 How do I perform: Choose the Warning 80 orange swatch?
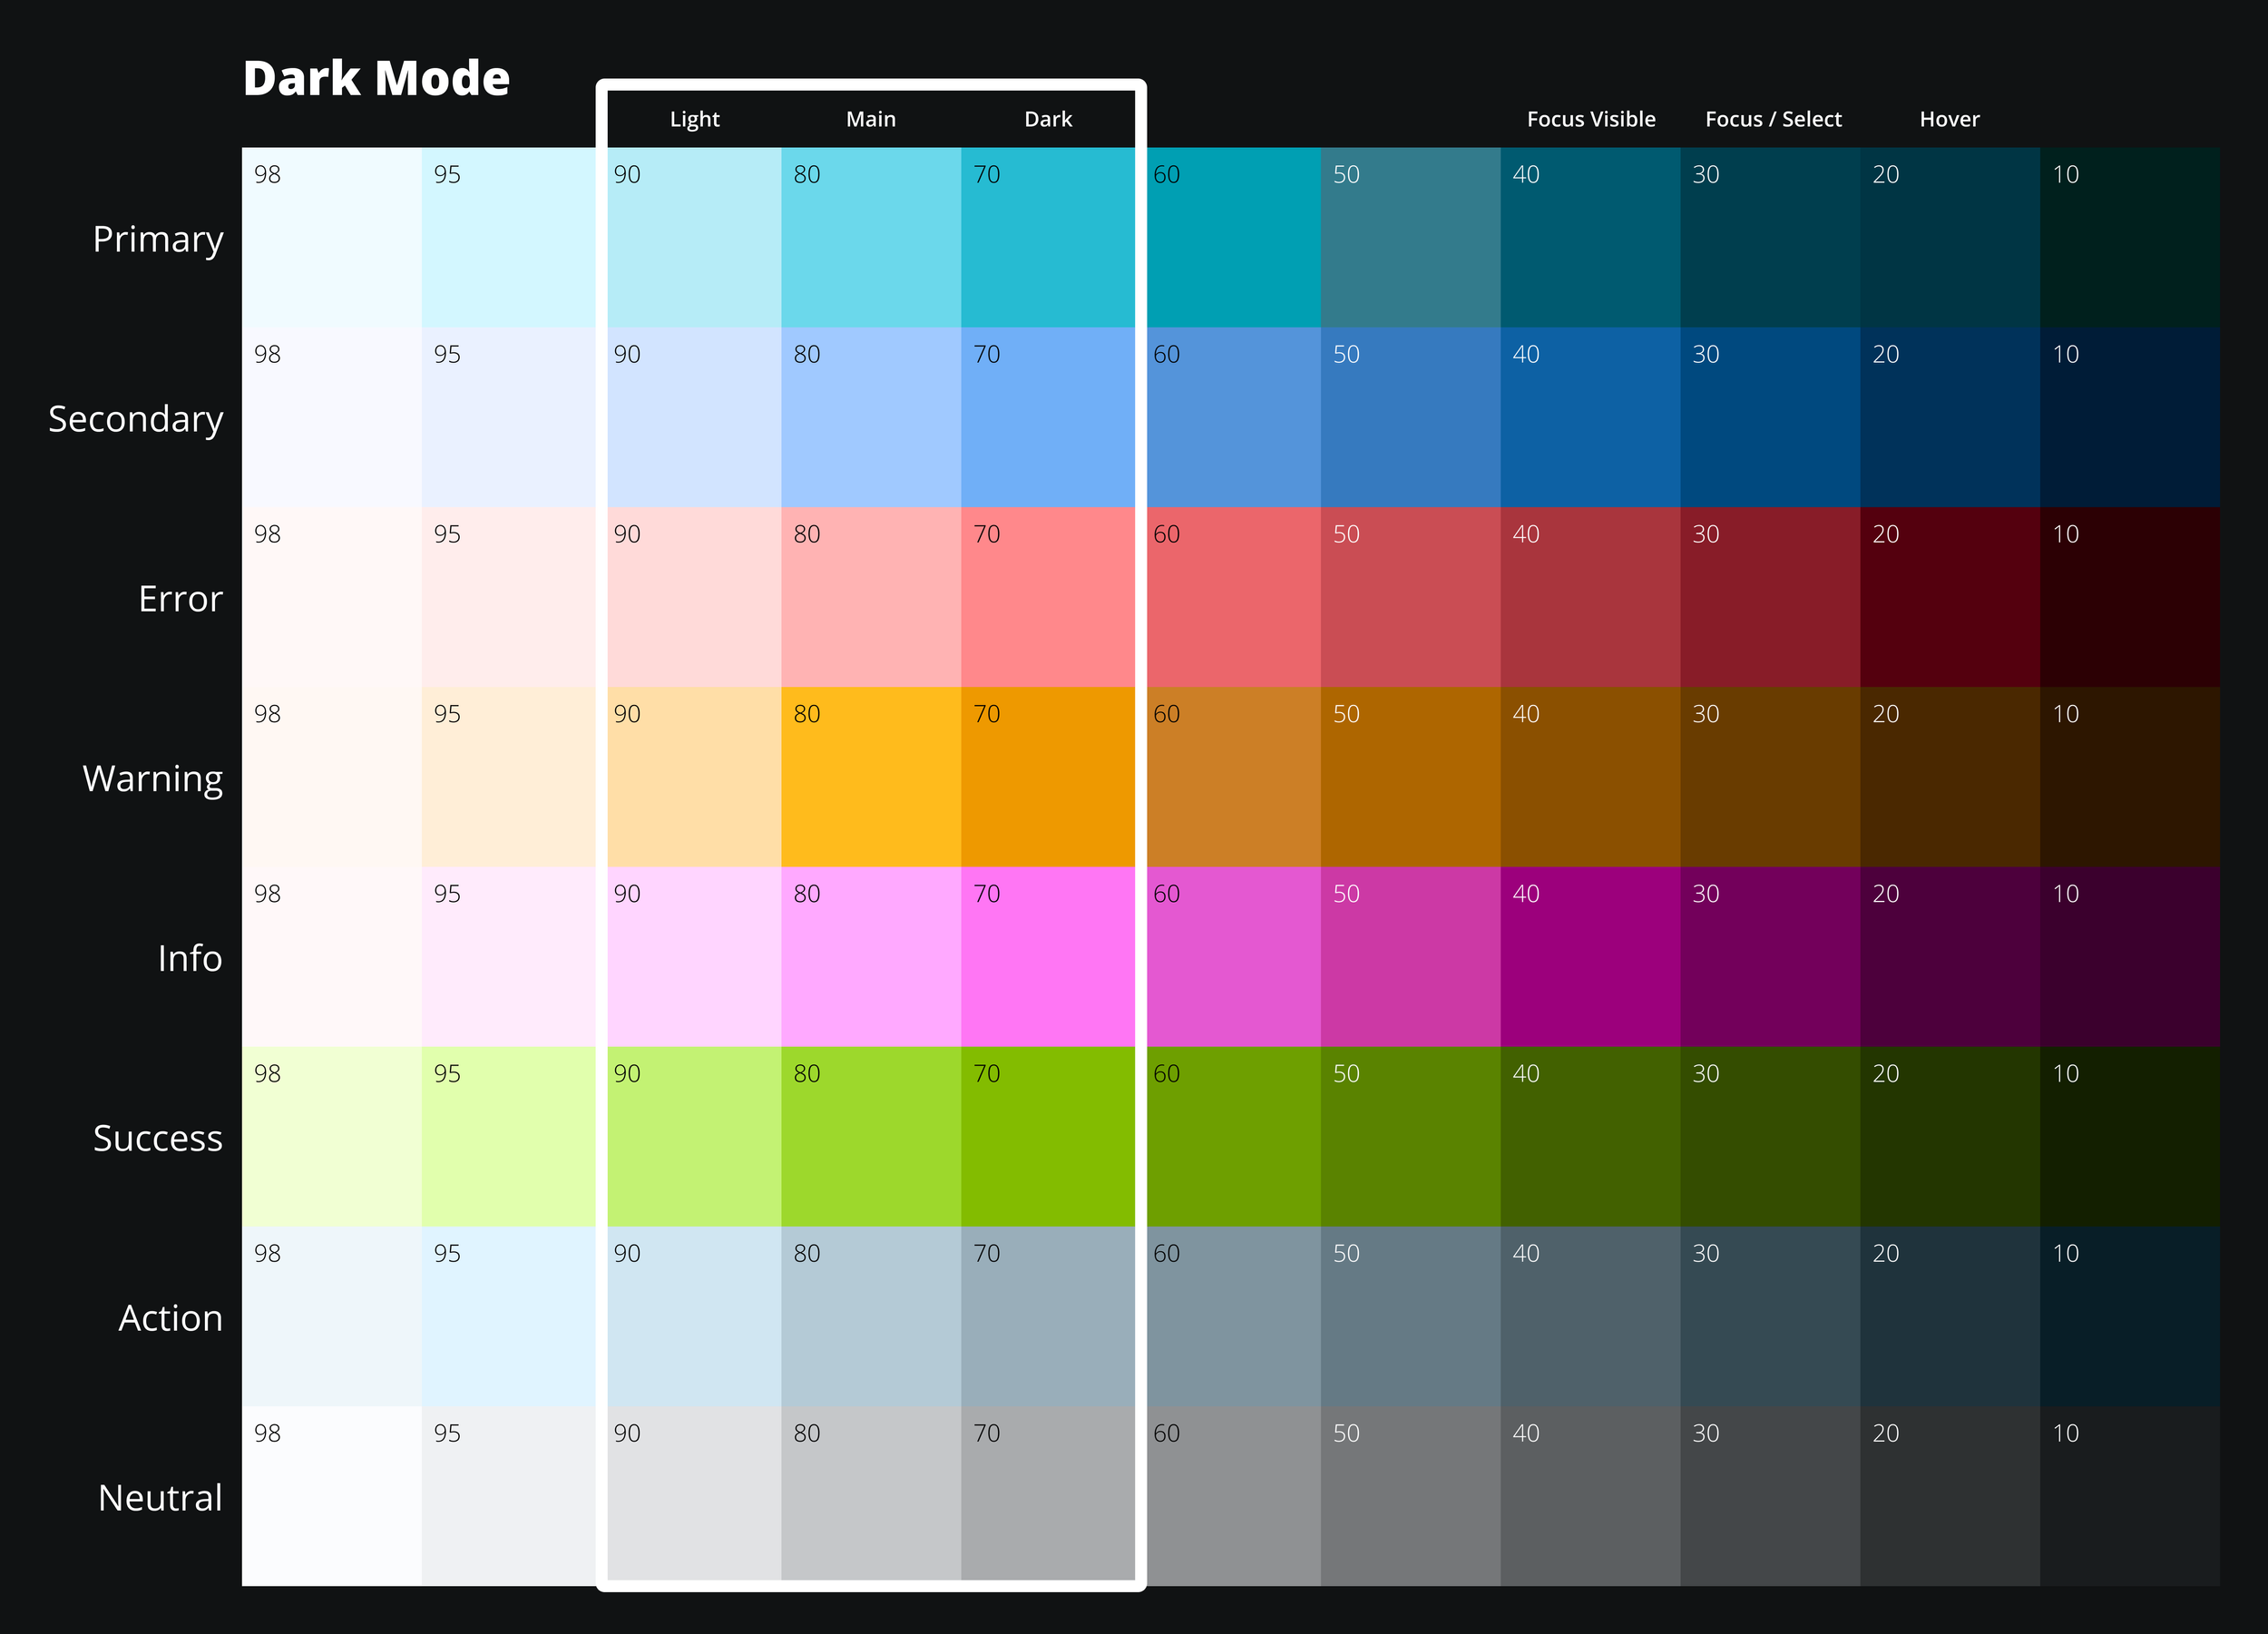coord(870,777)
